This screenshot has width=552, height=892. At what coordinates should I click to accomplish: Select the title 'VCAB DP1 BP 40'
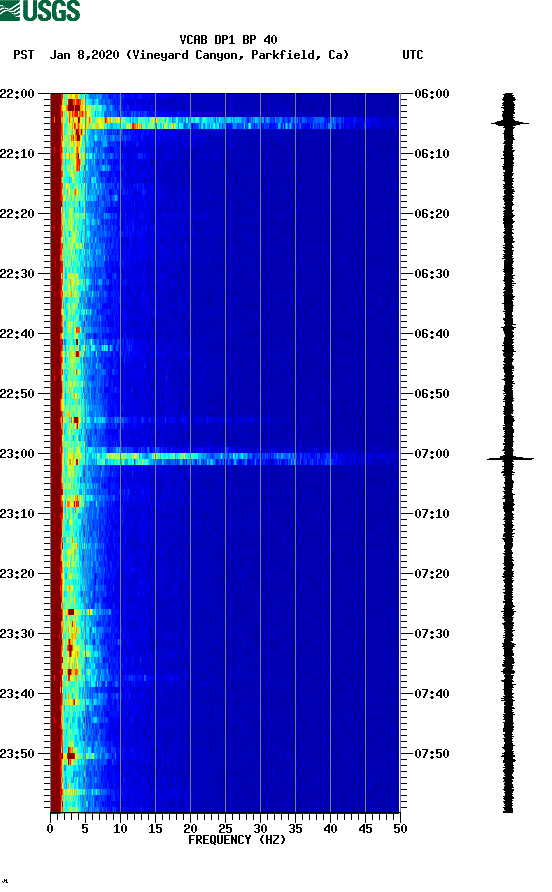(x=228, y=40)
